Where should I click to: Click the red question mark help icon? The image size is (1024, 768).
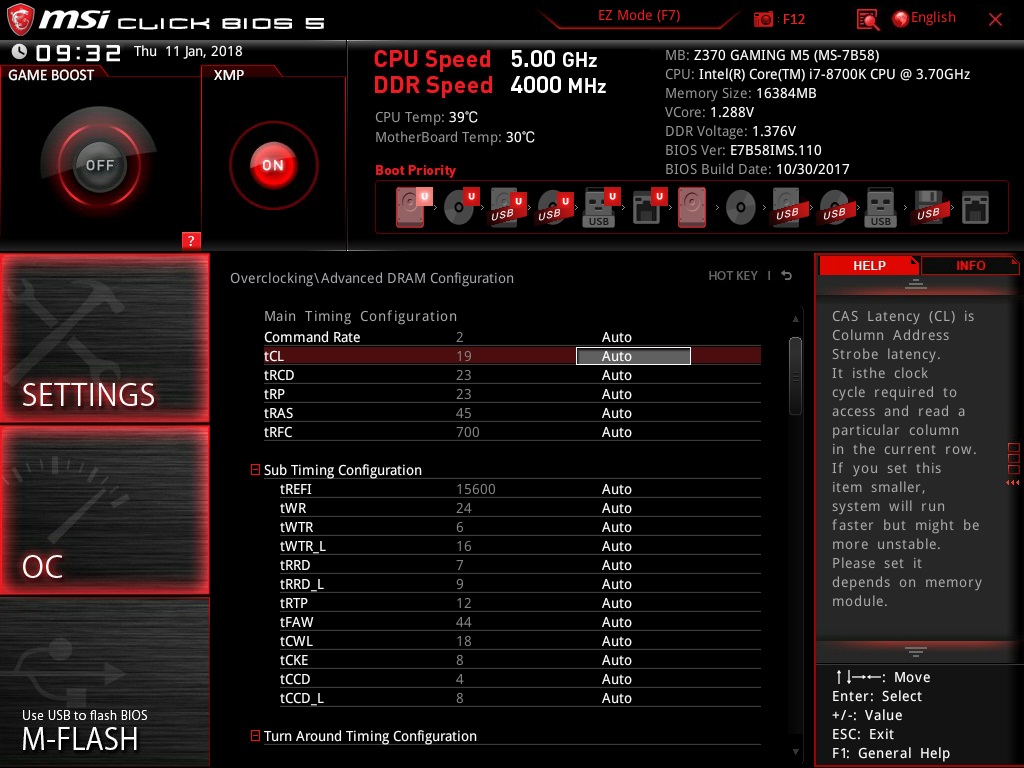click(191, 240)
